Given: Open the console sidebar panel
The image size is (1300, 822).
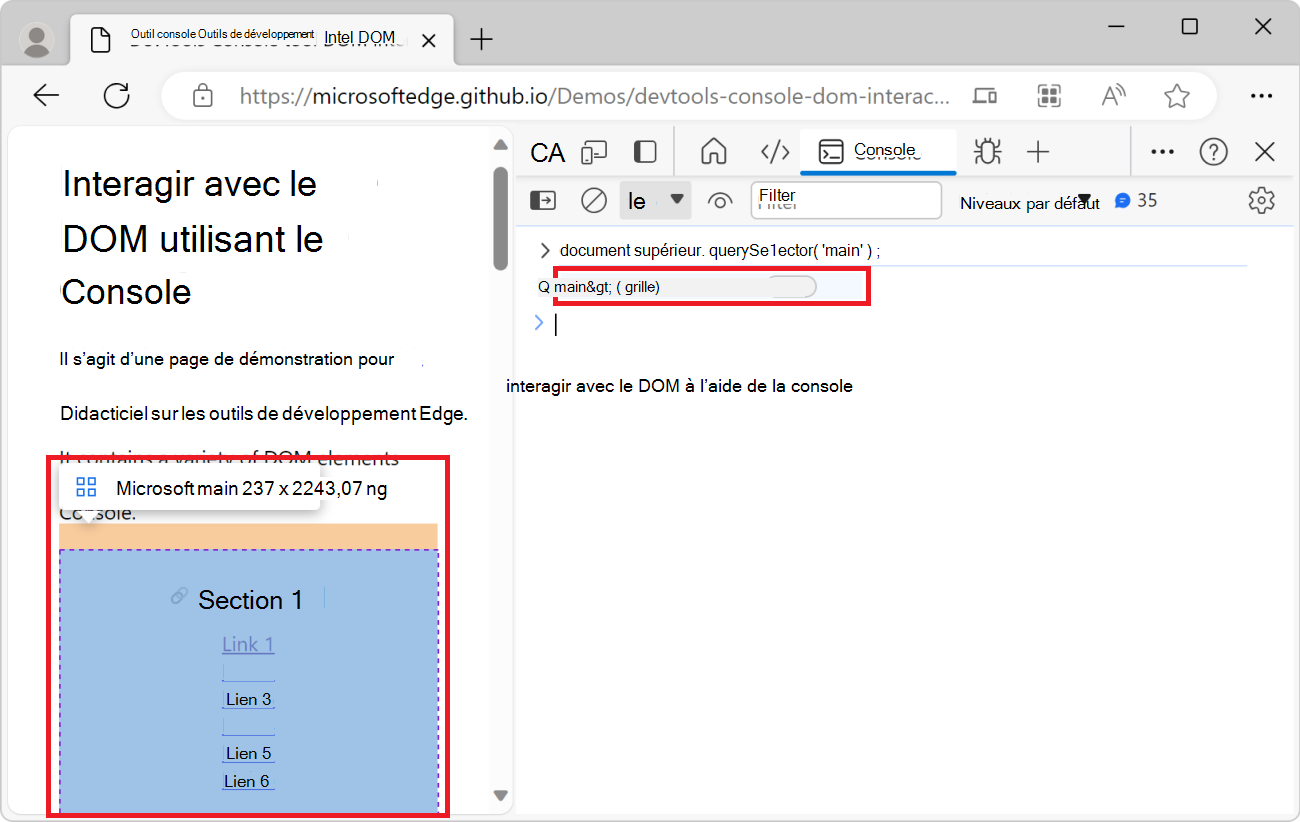Looking at the screenshot, I should 542,200.
